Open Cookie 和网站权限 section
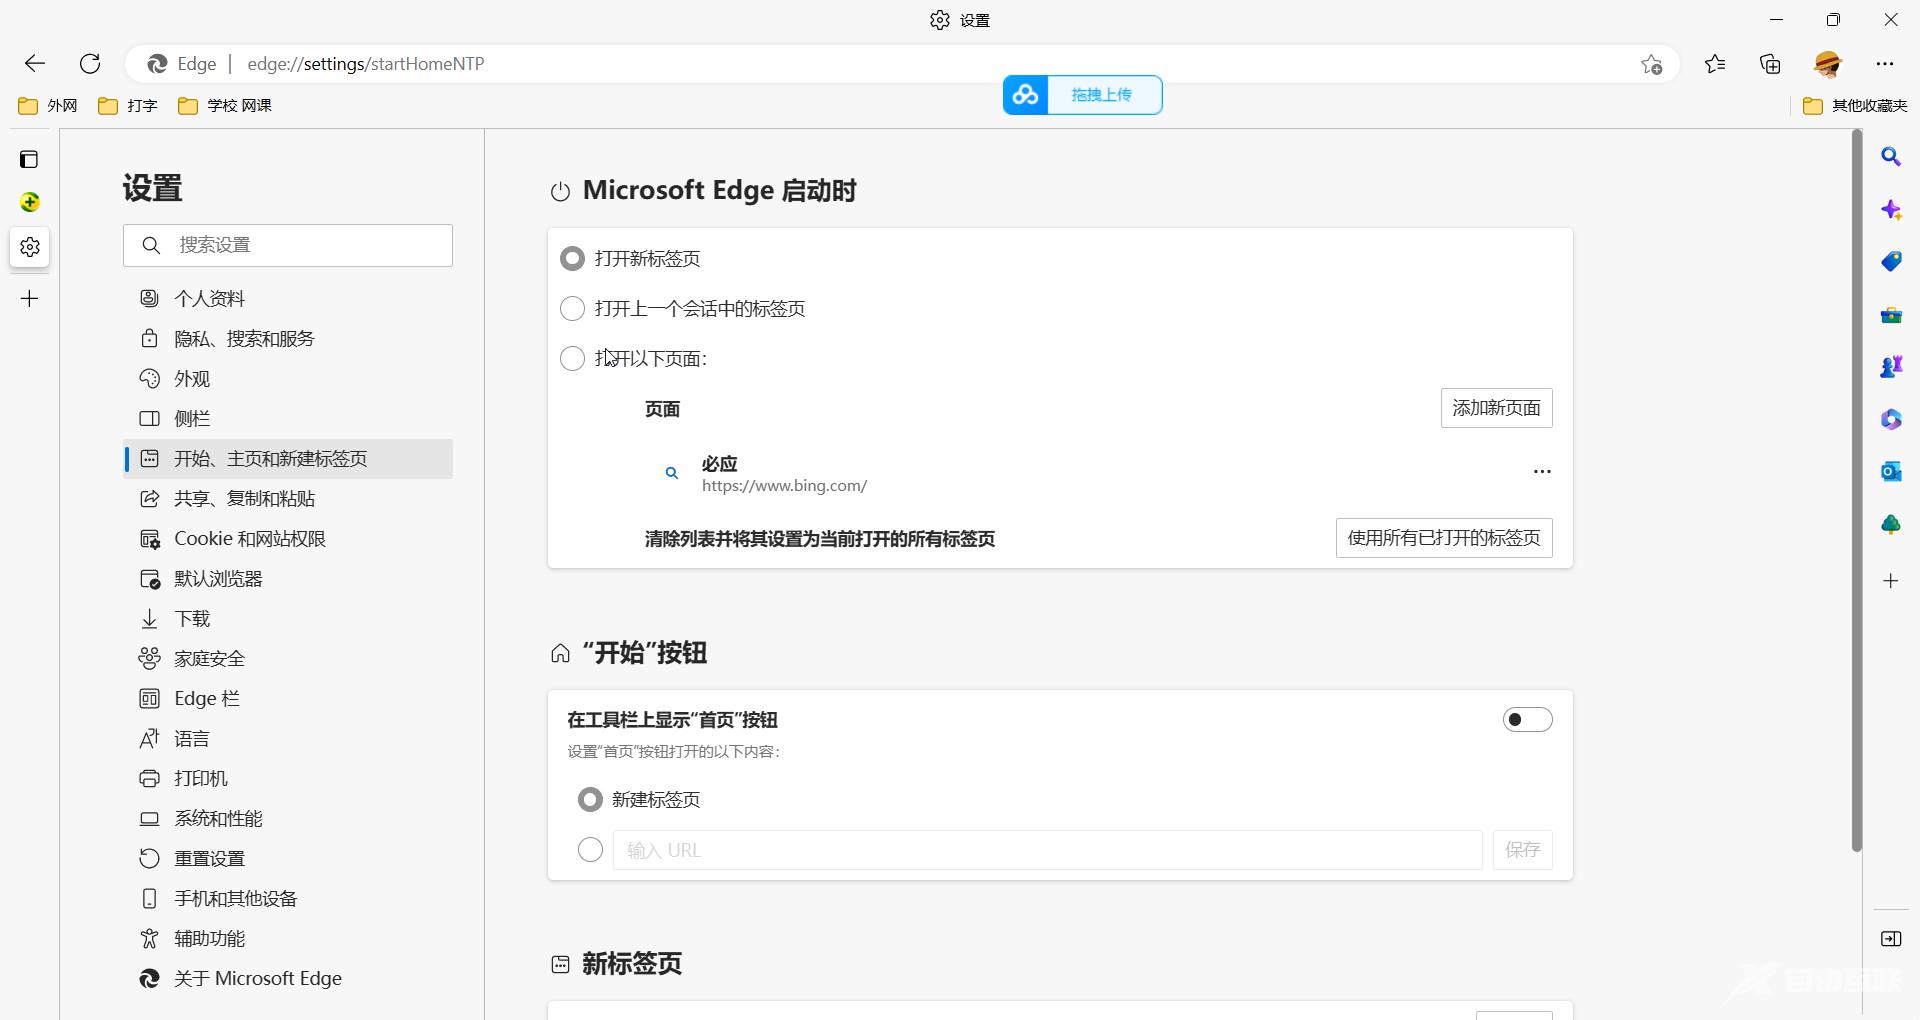 coord(288,538)
